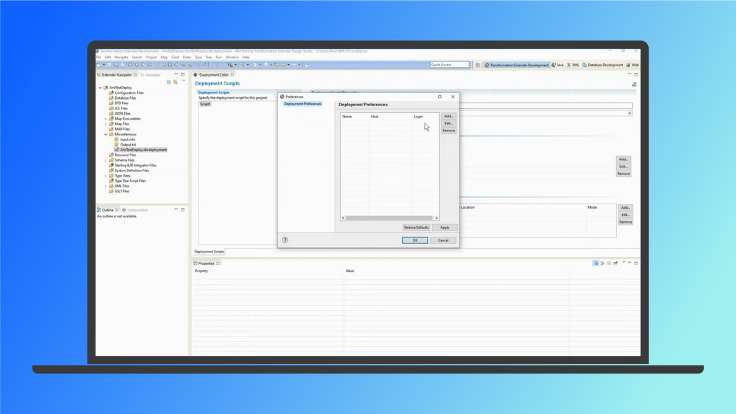Select Deployment Preferences in the preferences tree
The image size is (736, 414).
303,104
